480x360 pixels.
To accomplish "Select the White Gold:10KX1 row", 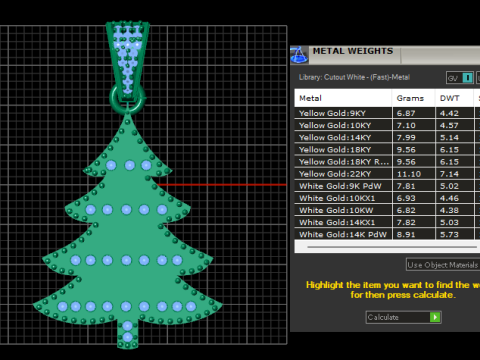I will 387,198.
